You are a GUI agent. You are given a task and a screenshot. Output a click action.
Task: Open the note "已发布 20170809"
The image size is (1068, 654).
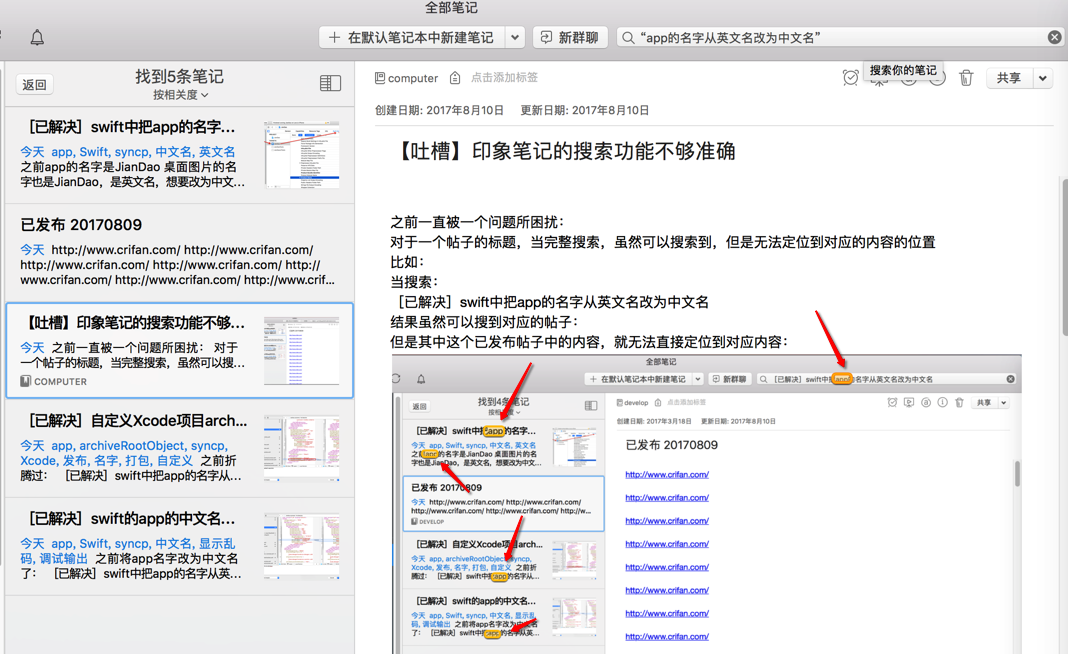click(x=180, y=253)
